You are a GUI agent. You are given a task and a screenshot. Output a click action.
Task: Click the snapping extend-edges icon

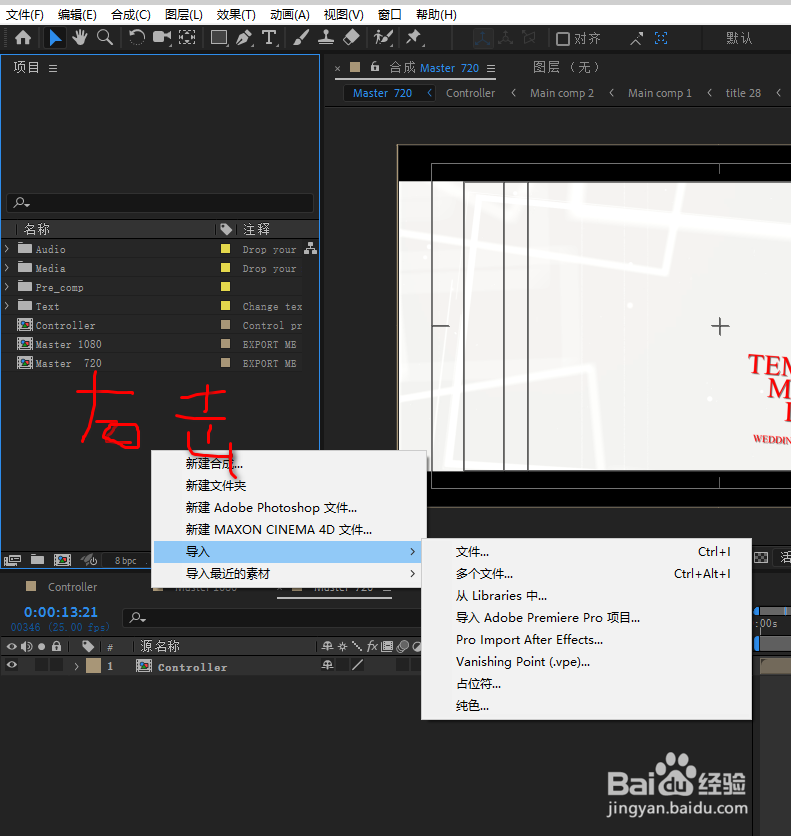pyautogui.click(x=636, y=38)
